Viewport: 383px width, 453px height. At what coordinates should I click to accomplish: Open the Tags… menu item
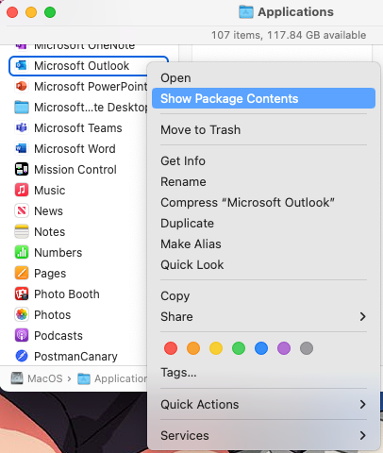[263, 372]
